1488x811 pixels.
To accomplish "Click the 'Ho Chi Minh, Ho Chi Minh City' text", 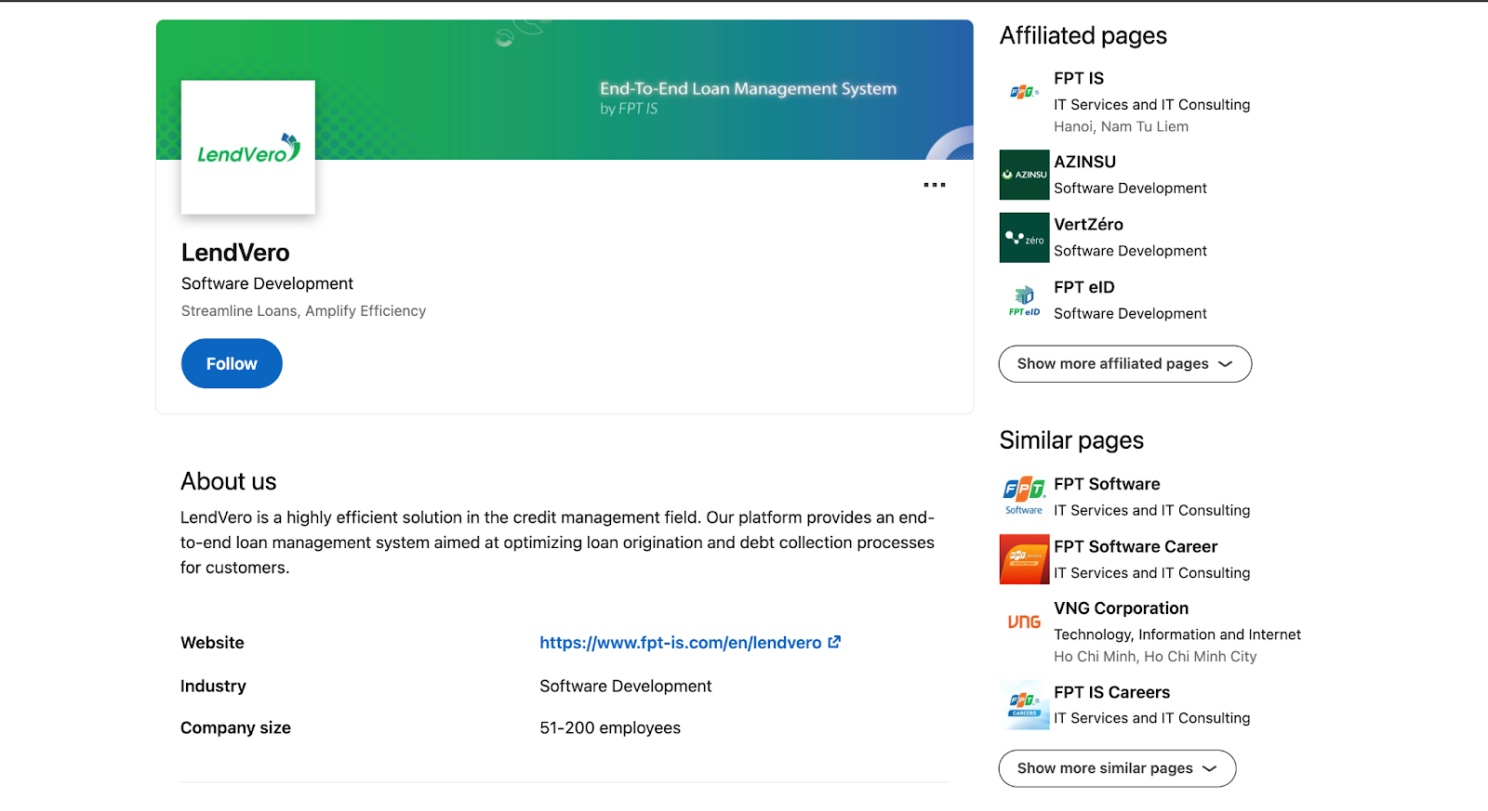I will pyautogui.click(x=1155, y=657).
